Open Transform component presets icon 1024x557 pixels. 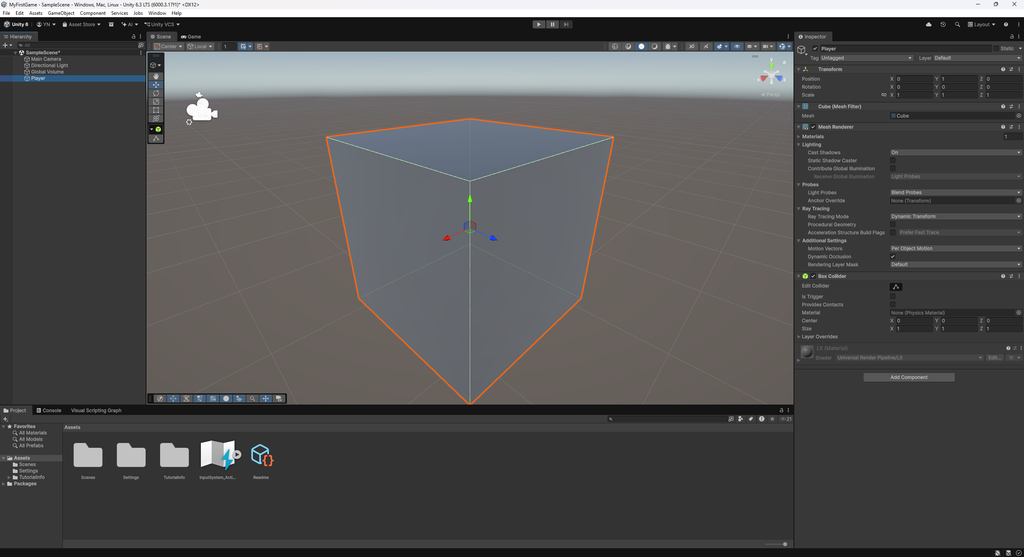click(1011, 69)
